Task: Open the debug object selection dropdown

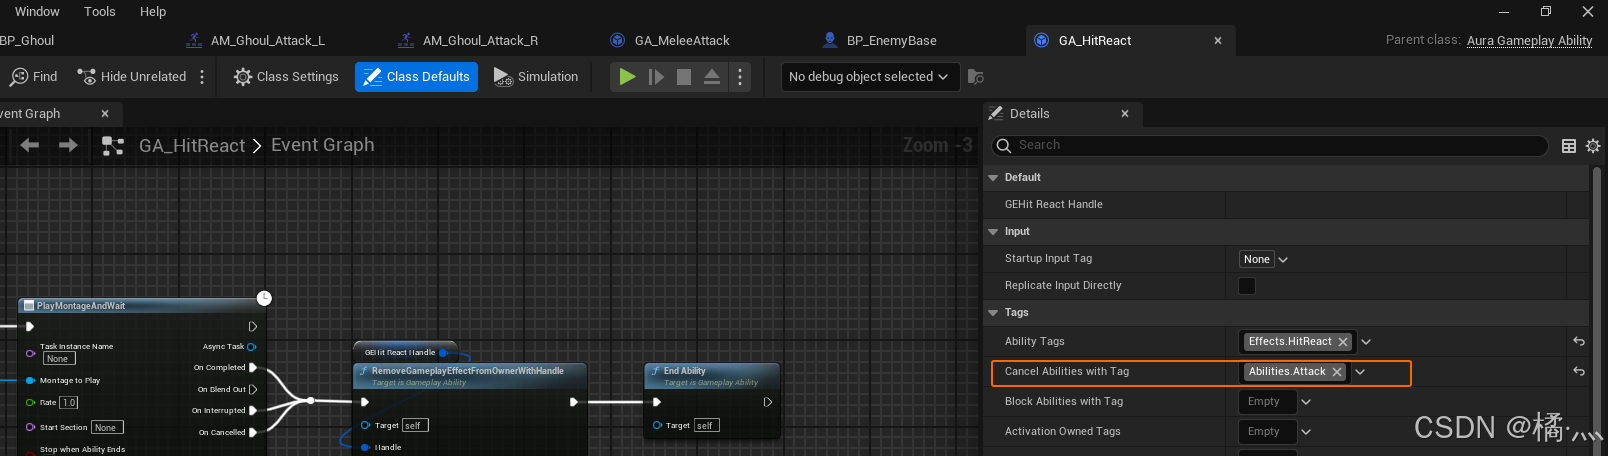Action: [x=868, y=77]
